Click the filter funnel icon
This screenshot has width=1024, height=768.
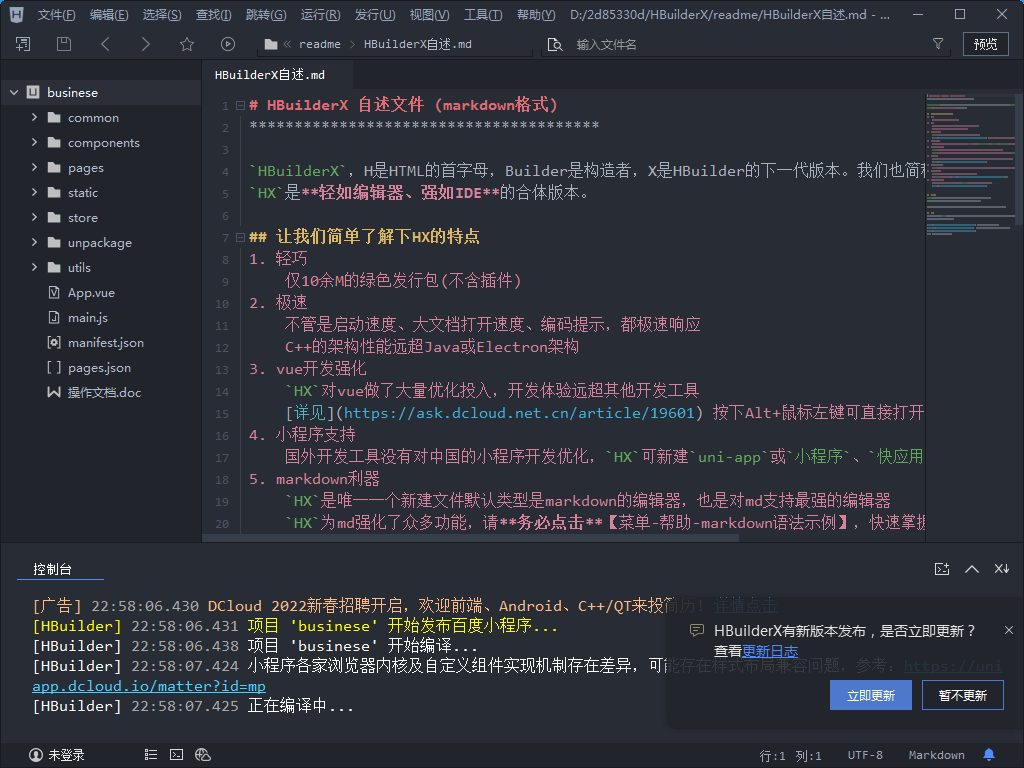tap(937, 44)
